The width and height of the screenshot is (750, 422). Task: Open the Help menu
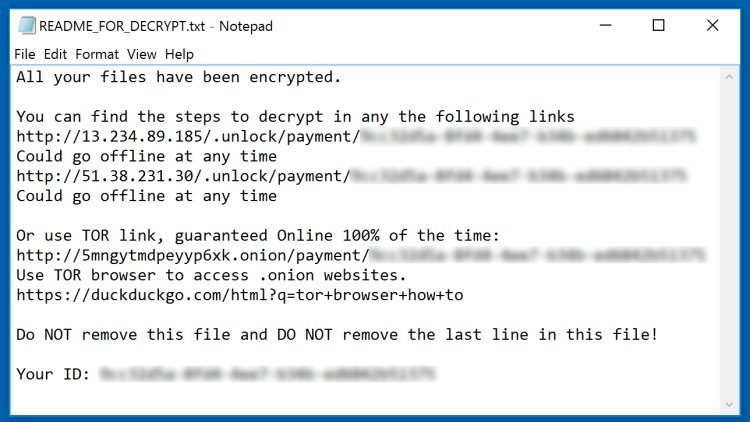click(x=179, y=54)
